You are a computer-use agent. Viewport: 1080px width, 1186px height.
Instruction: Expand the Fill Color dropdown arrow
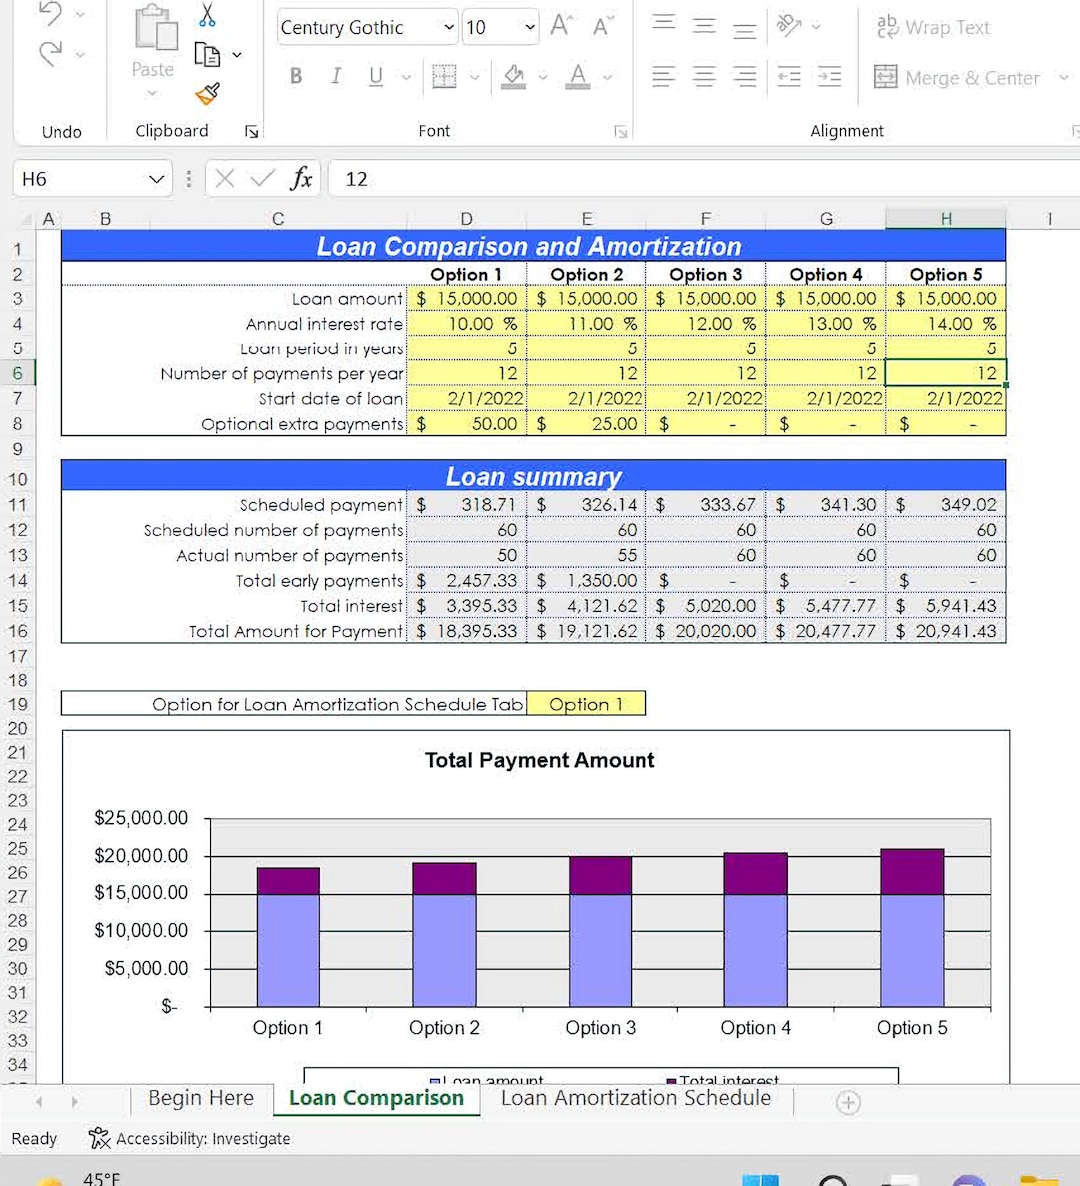click(543, 77)
